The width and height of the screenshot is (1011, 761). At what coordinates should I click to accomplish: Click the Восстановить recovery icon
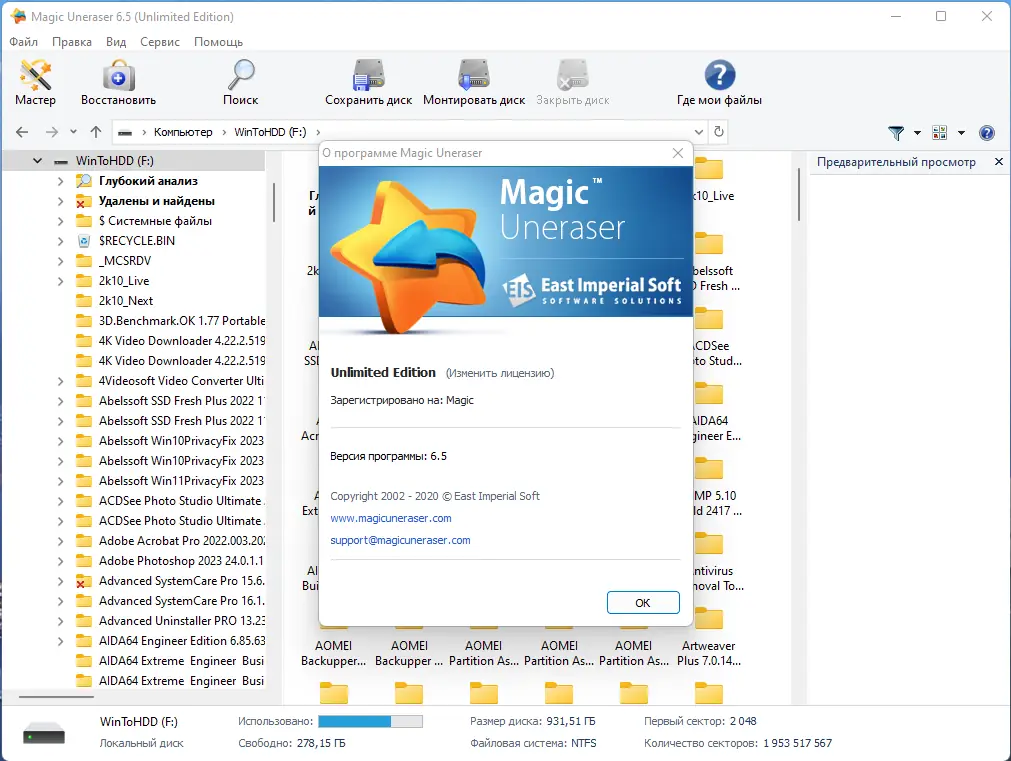click(118, 83)
